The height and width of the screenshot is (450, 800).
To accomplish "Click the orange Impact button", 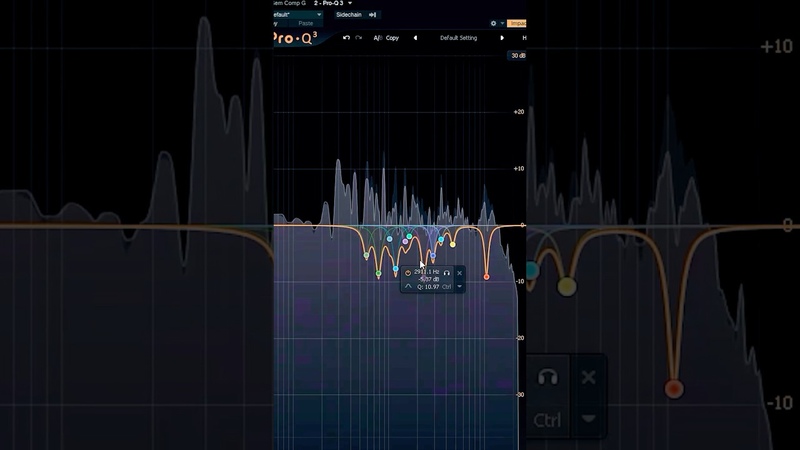I will (x=517, y=23).
